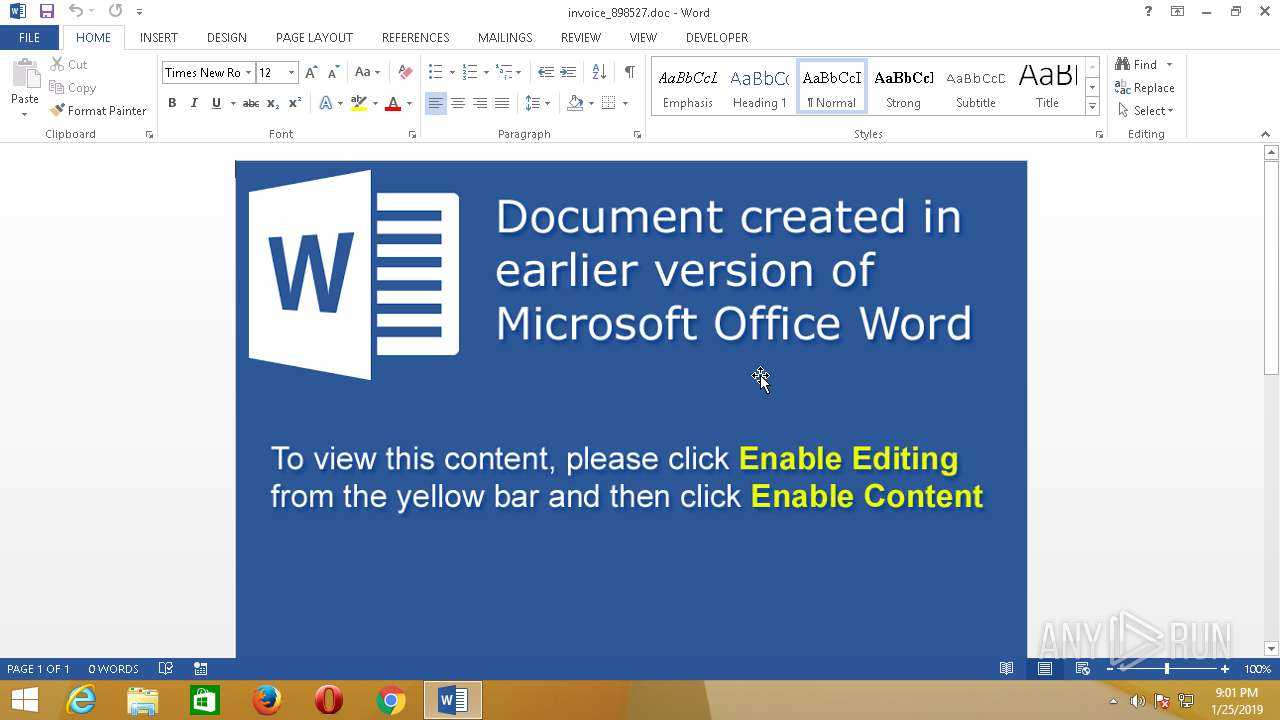Viewport: 1280px width, 720px height.
Task: Justify the paragraph text
Action: [x=502, y=103]
